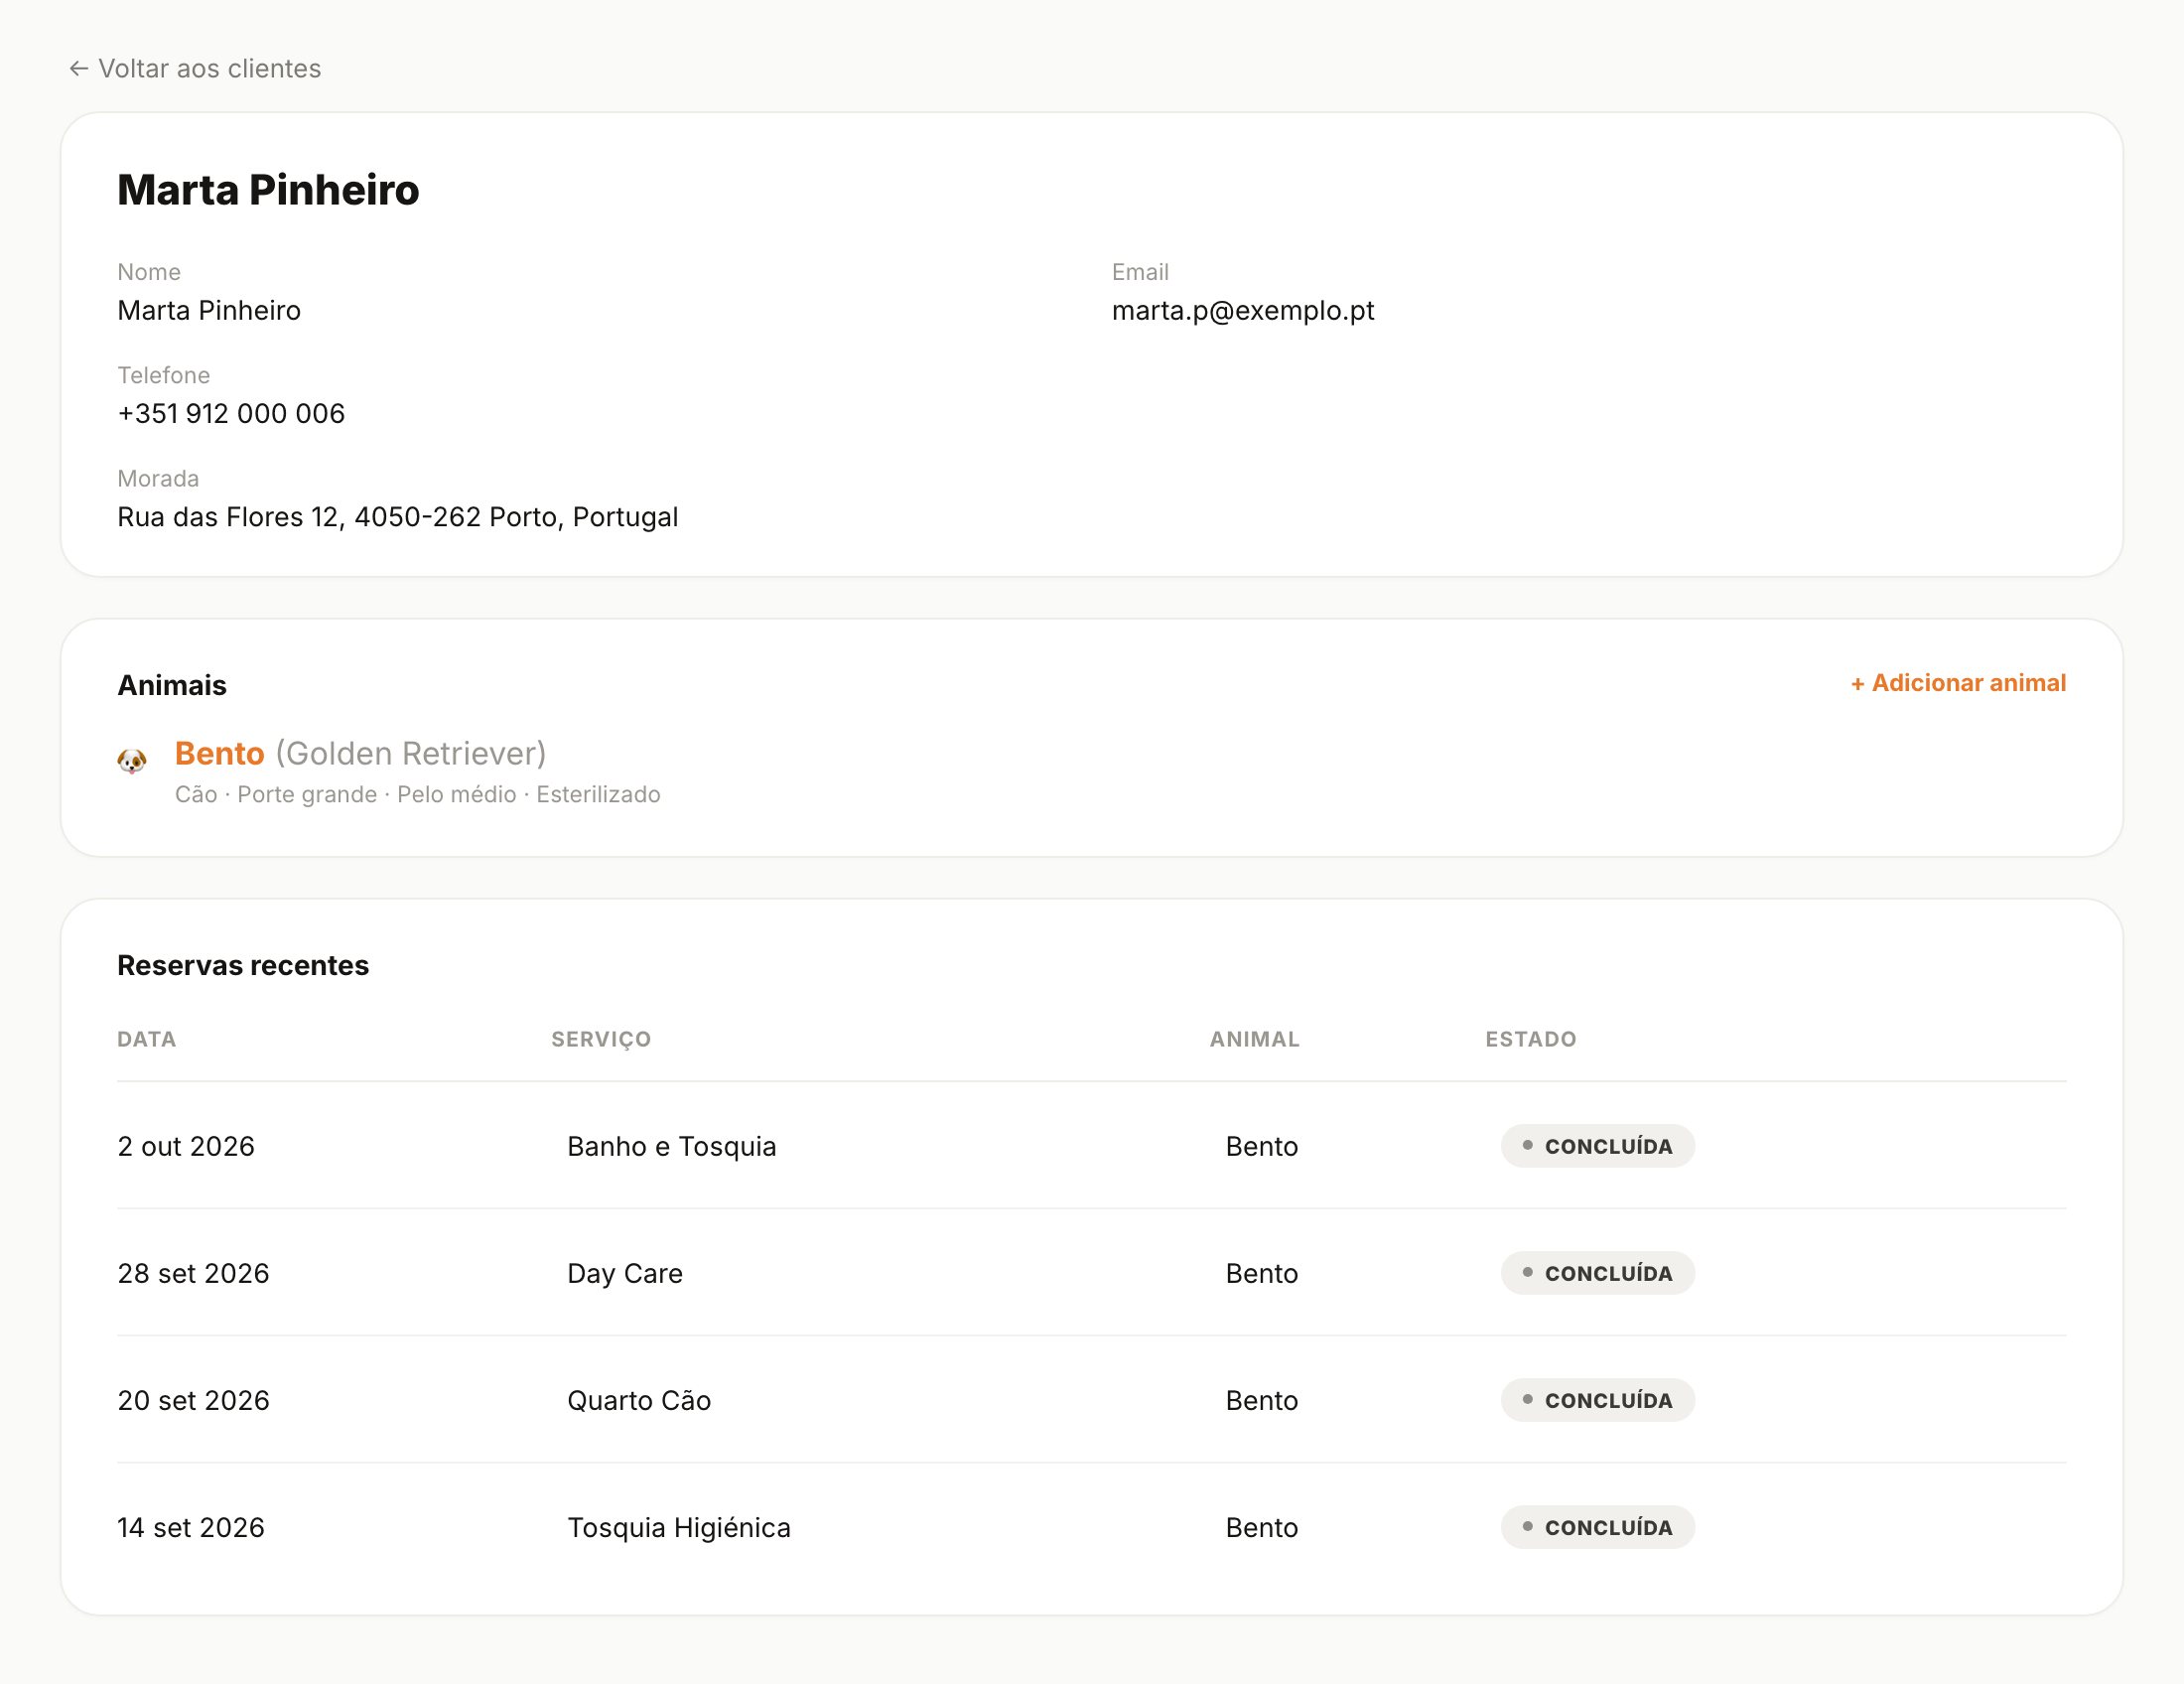Image resolution: width=2184 pixels, height=1684 pixels.
Task: Click the Banho e Tosquia service cell
Action: (x=672, y=1146)
